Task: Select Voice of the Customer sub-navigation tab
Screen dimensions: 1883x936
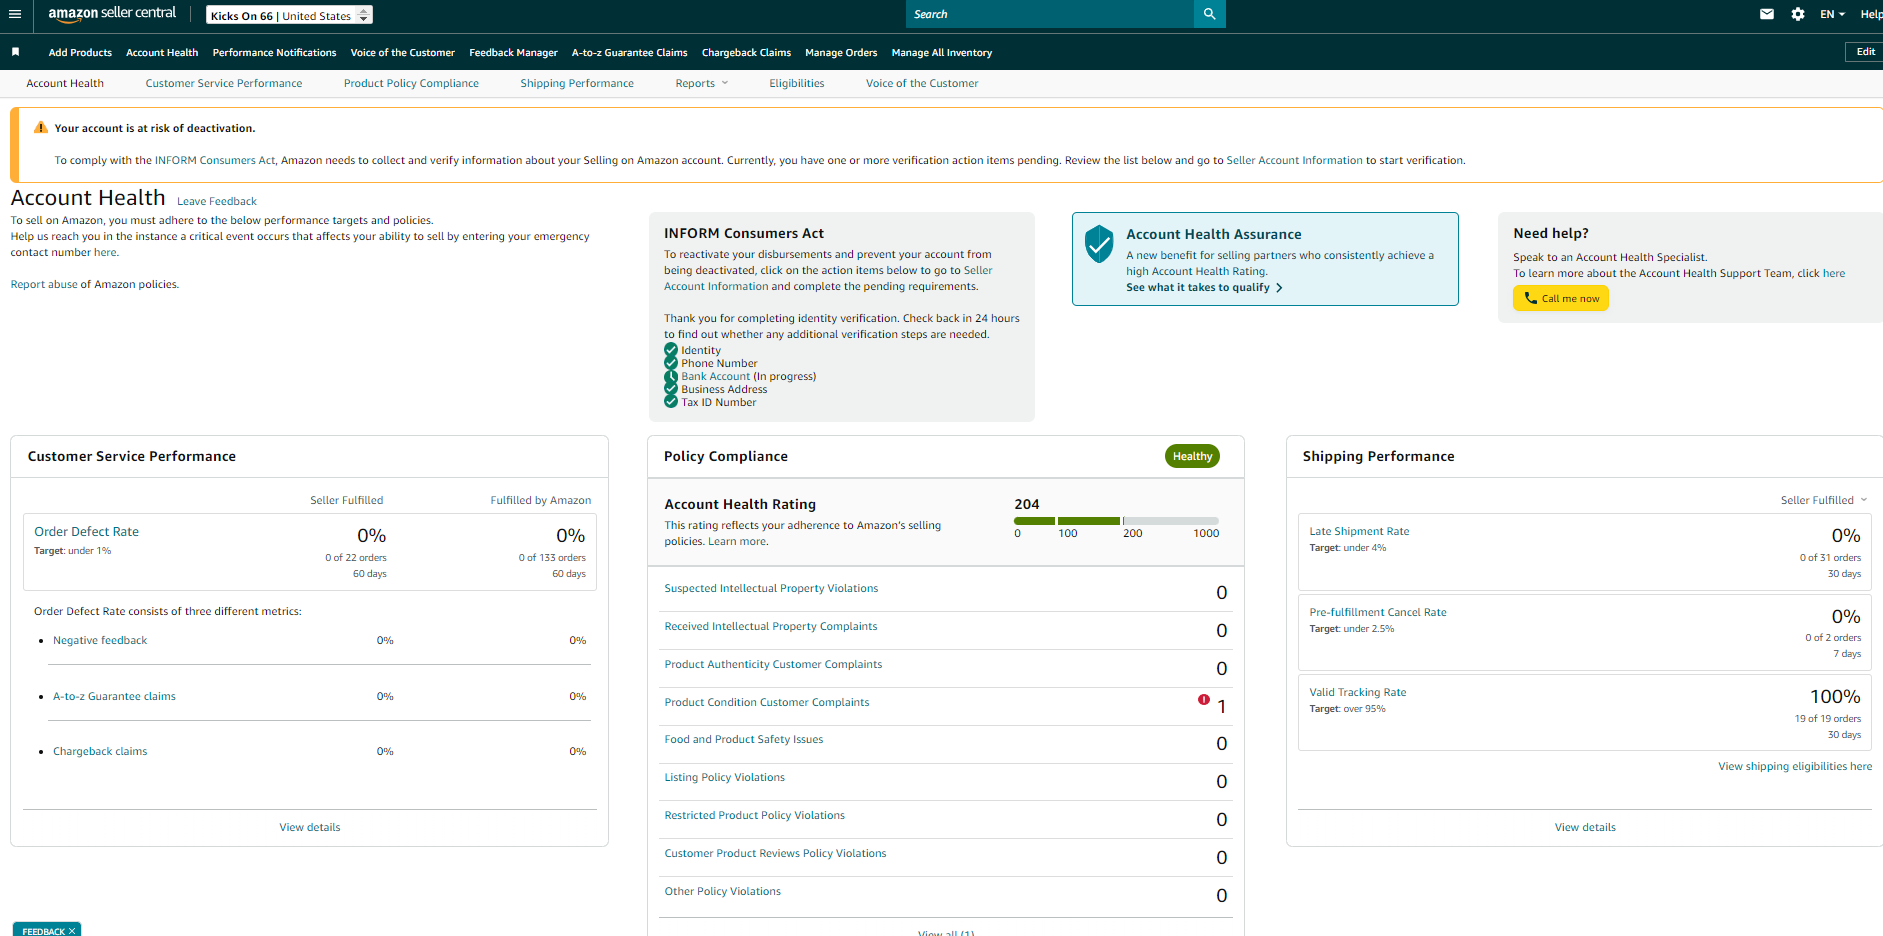Action: 922,83
